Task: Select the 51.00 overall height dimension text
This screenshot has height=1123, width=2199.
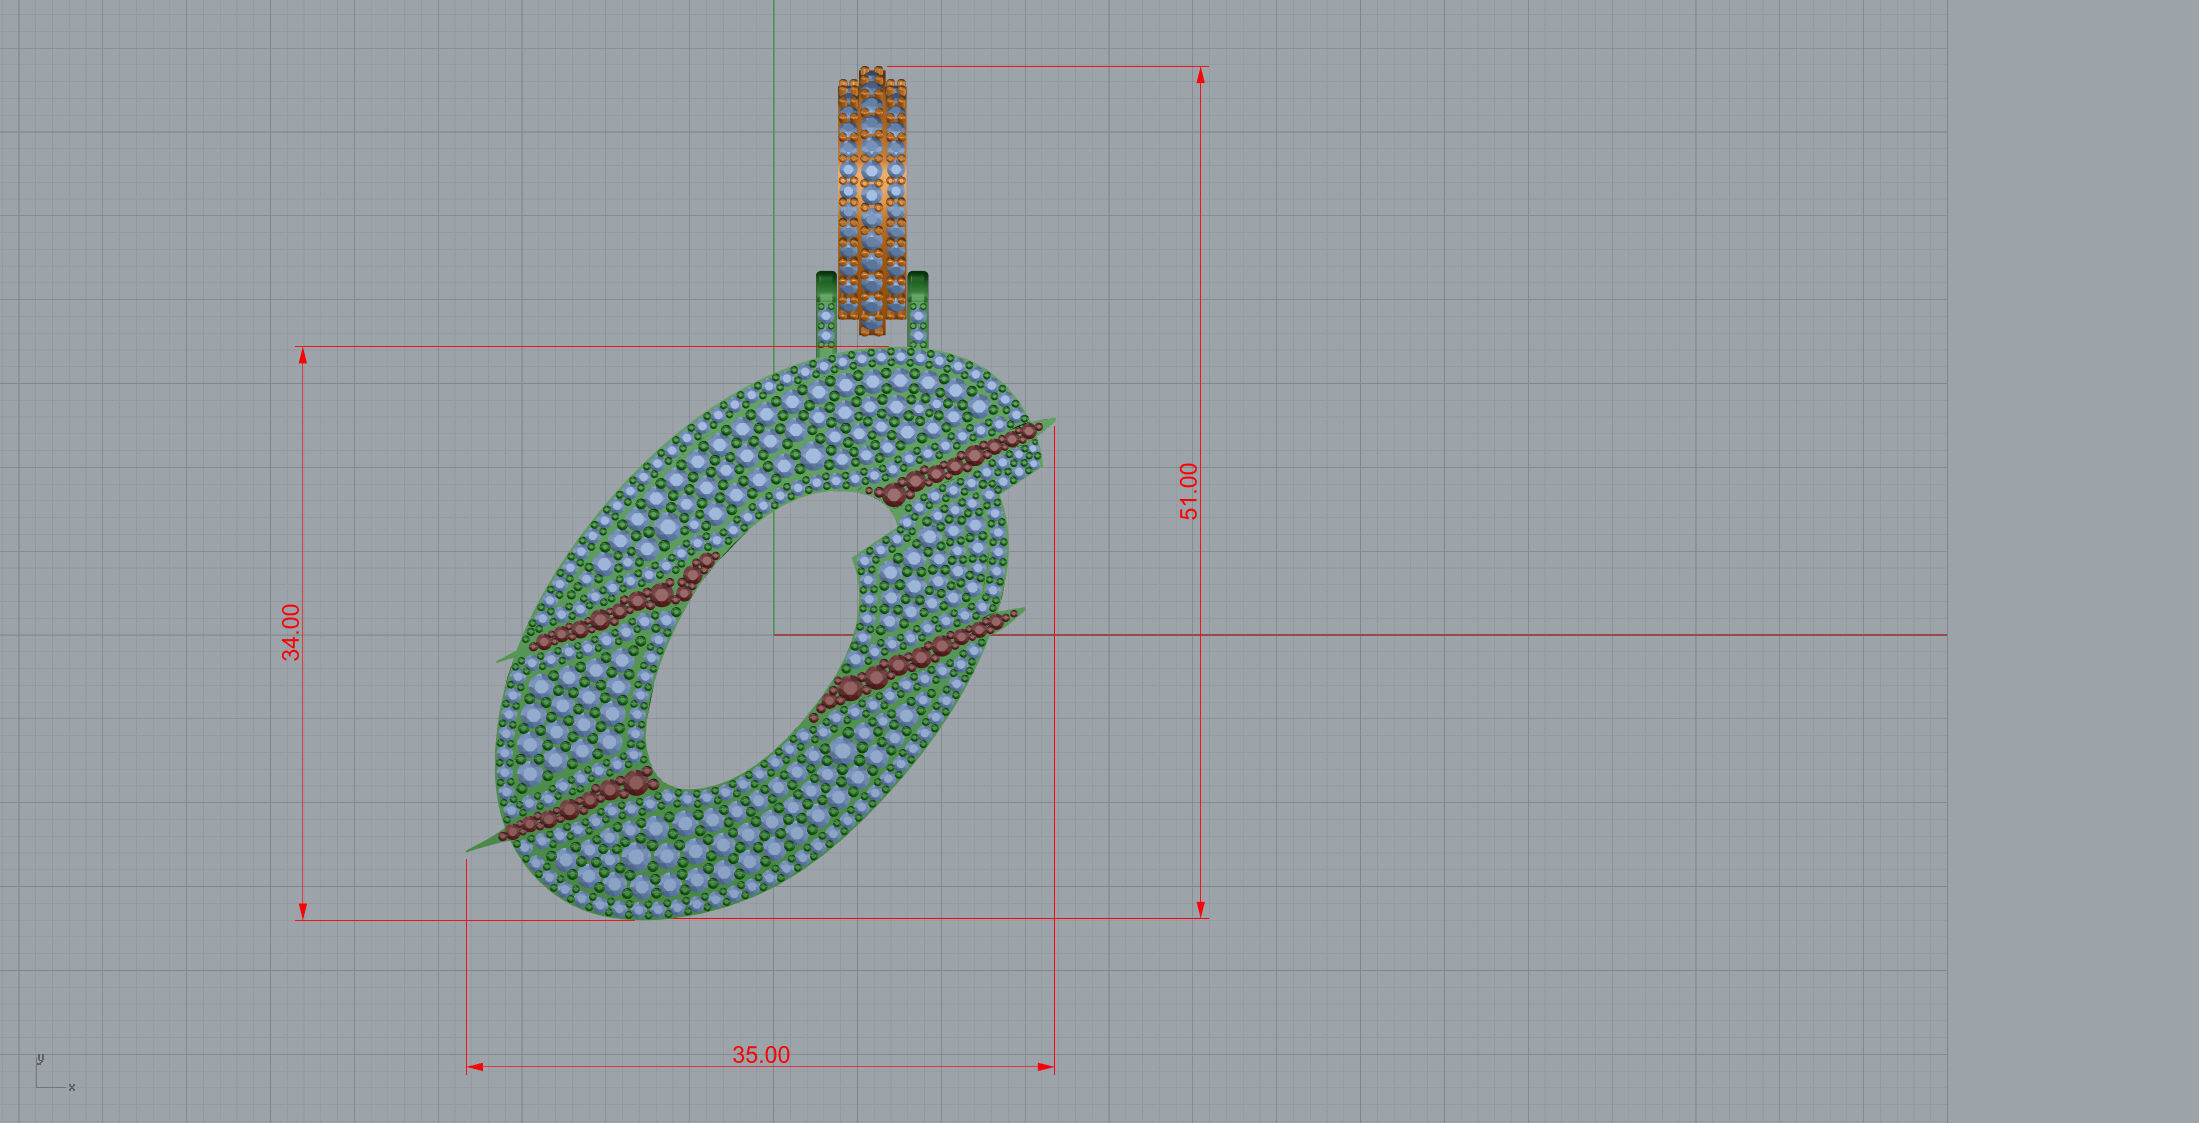Action: click(x=1188, y=491)
